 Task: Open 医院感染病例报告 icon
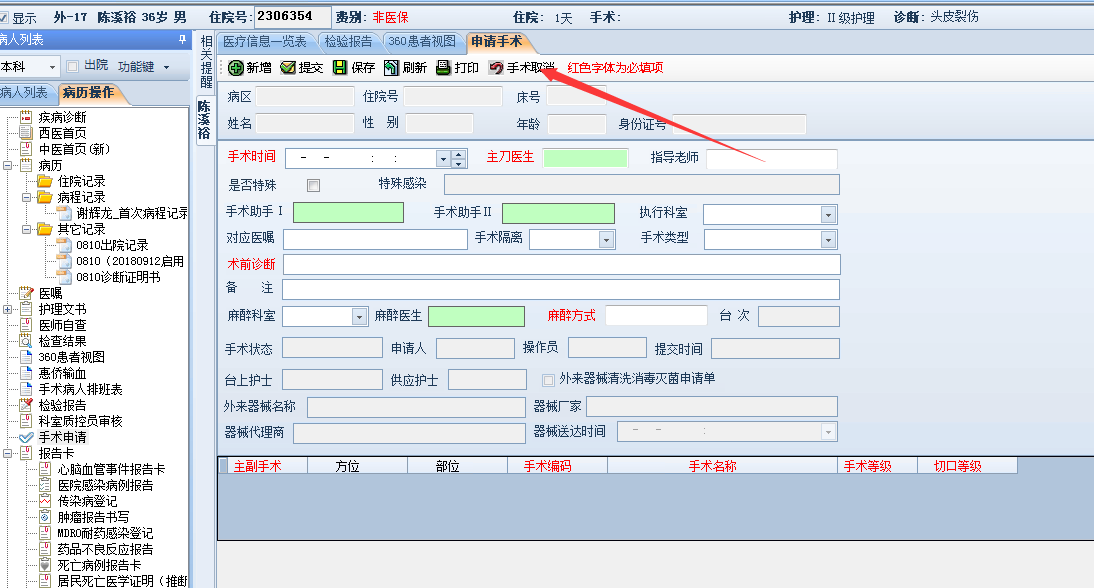tap(45, 485)
